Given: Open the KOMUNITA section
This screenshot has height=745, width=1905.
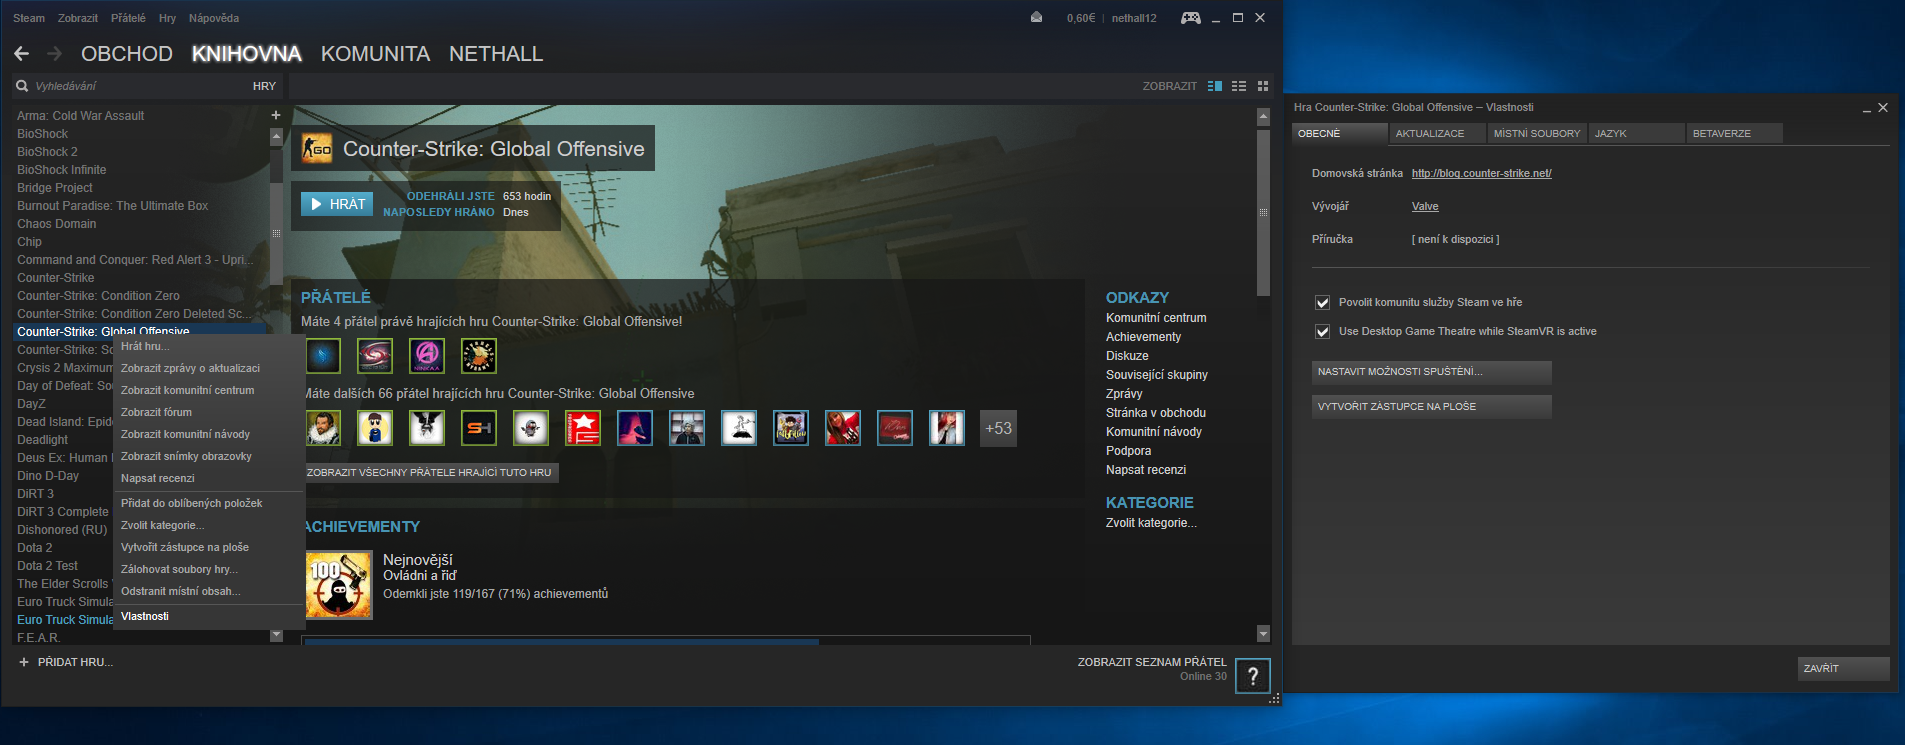Looking at the screenshot, I should (x=376, y=54).
